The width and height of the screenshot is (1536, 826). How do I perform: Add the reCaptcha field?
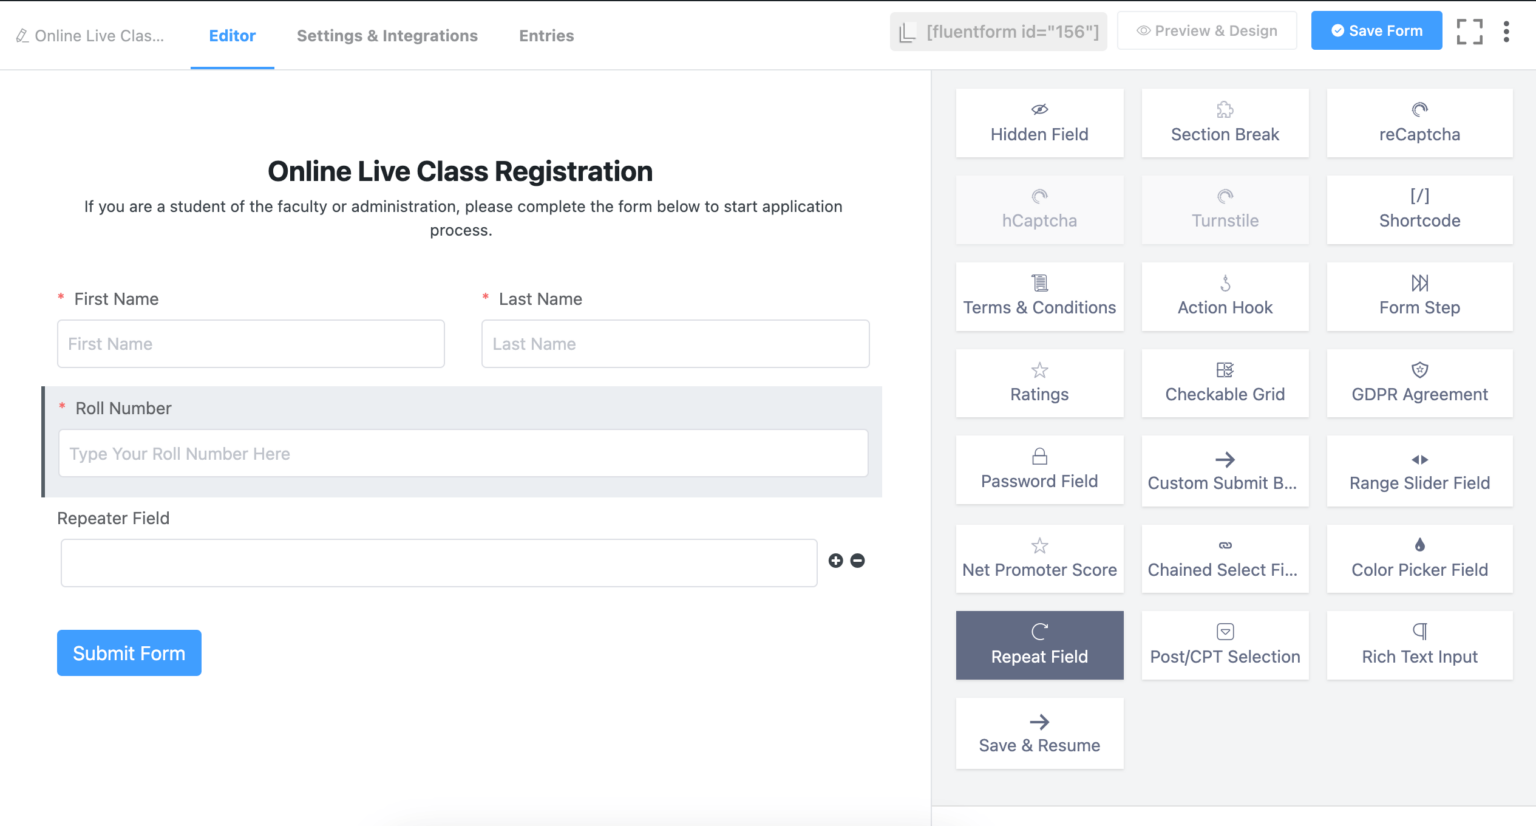(x=1419, y=122)
